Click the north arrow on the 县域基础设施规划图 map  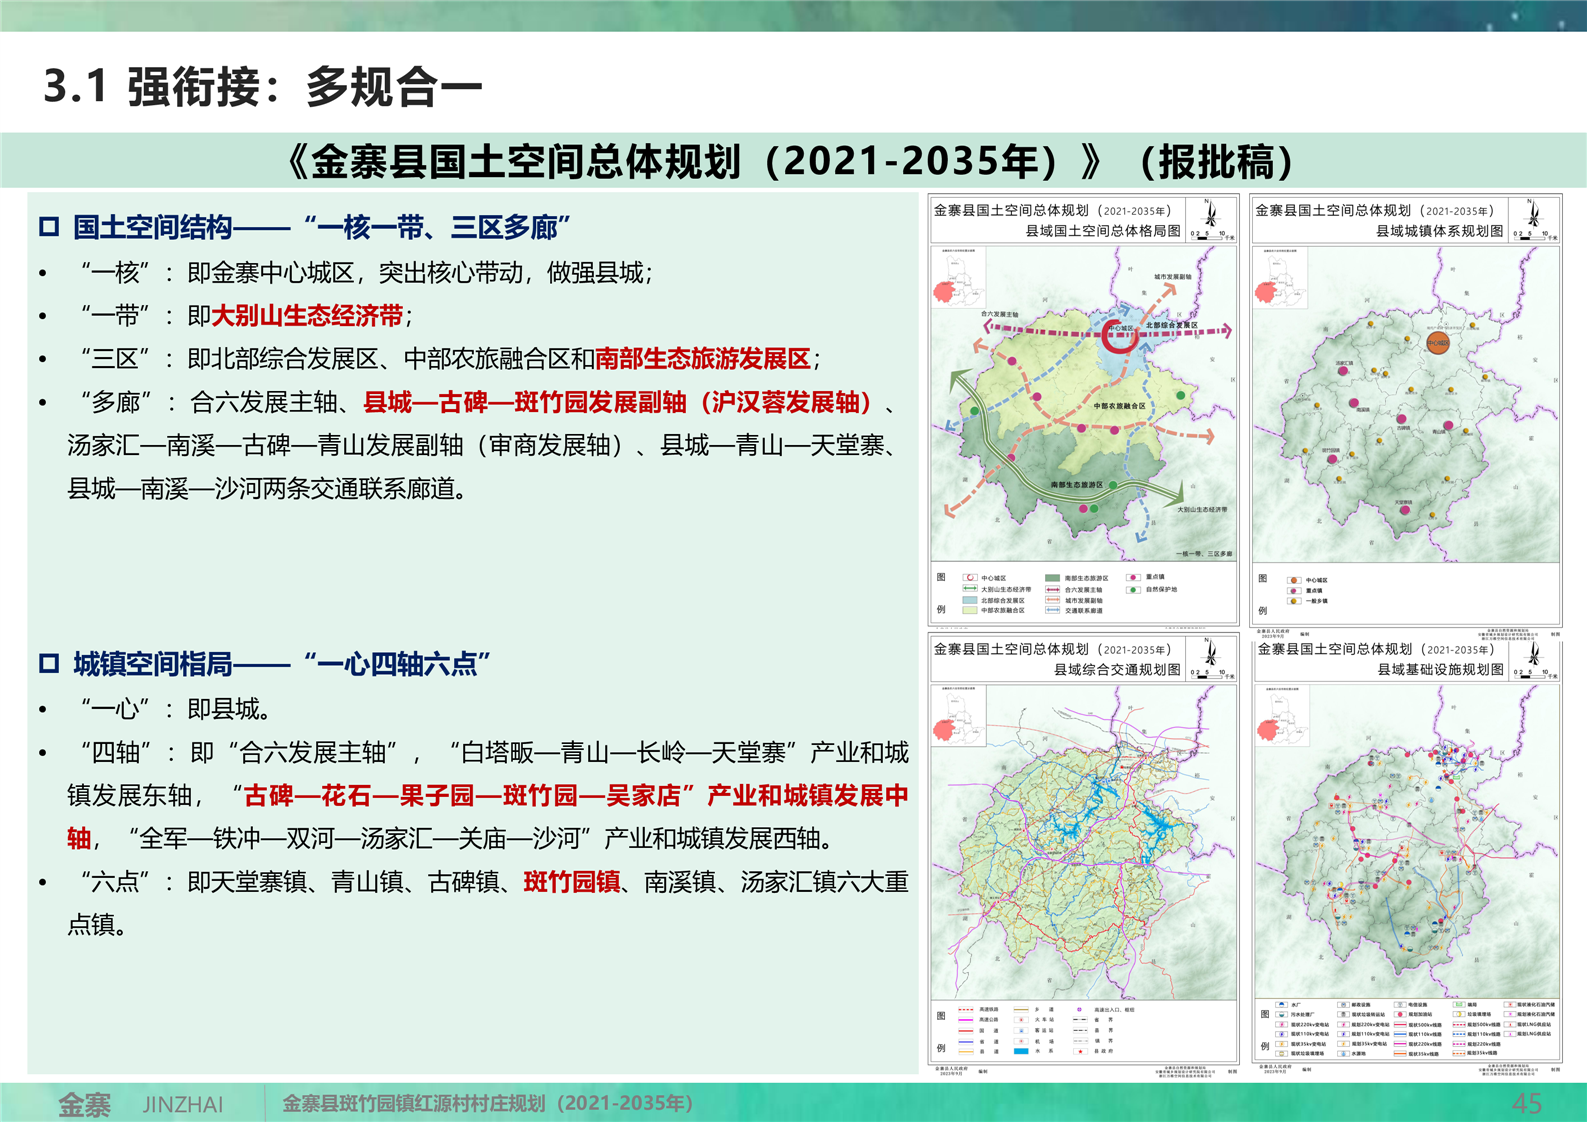(x=1533, y=653)
